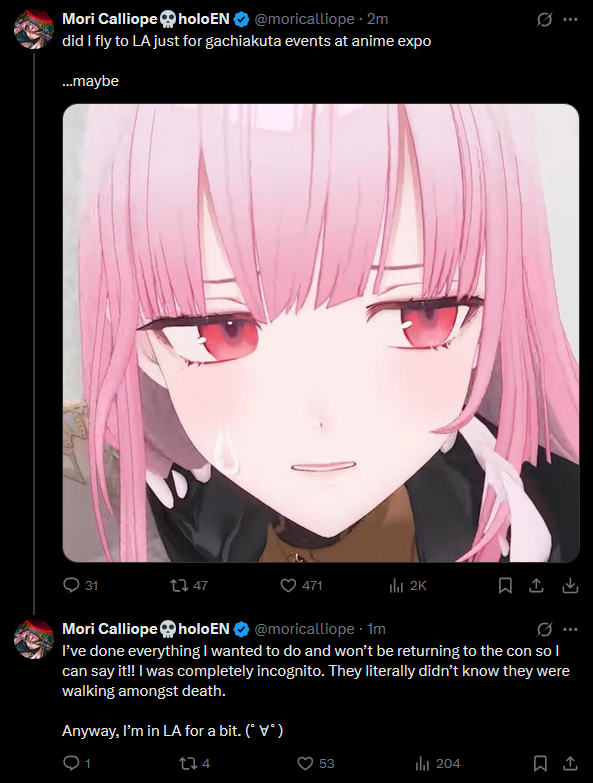The width and height of the screenshot is (593, 783).
Task: Repost the first tweet with 47 reposts
Action: click(x=180, y=585)
